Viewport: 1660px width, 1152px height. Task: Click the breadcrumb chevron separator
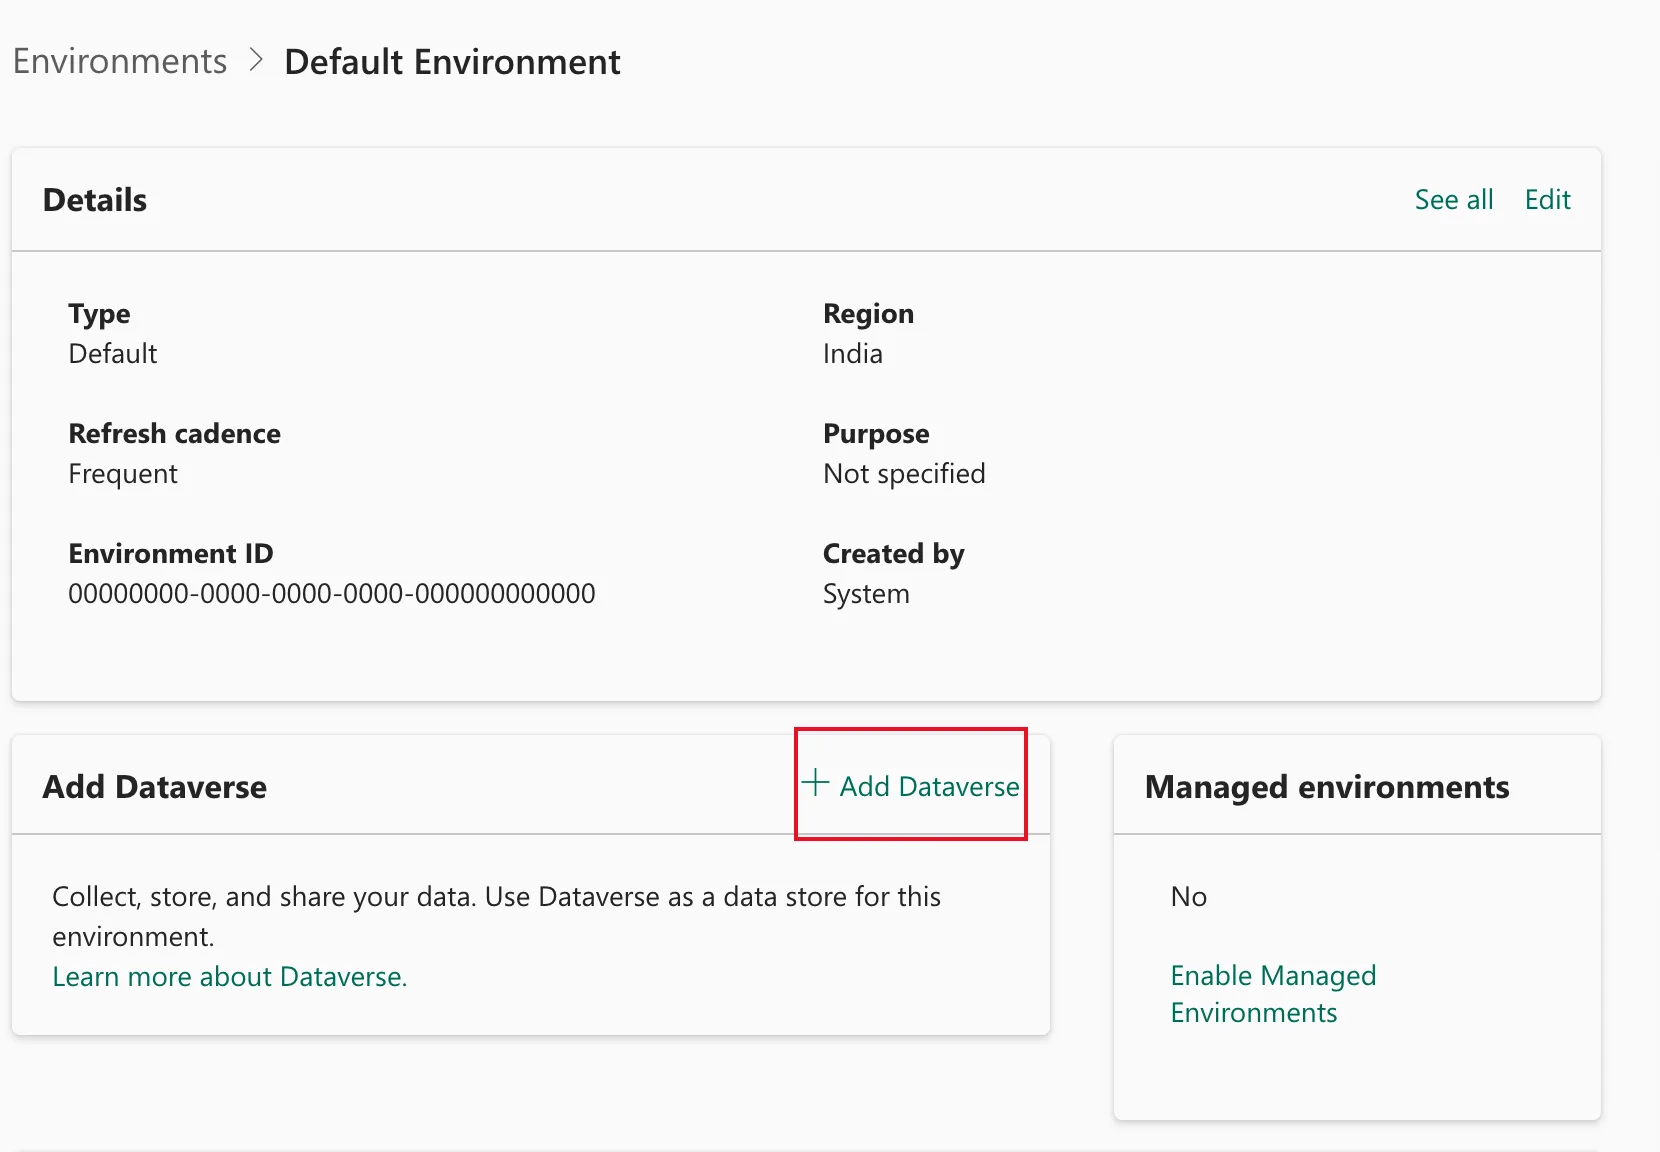click(x=256, y=61)
